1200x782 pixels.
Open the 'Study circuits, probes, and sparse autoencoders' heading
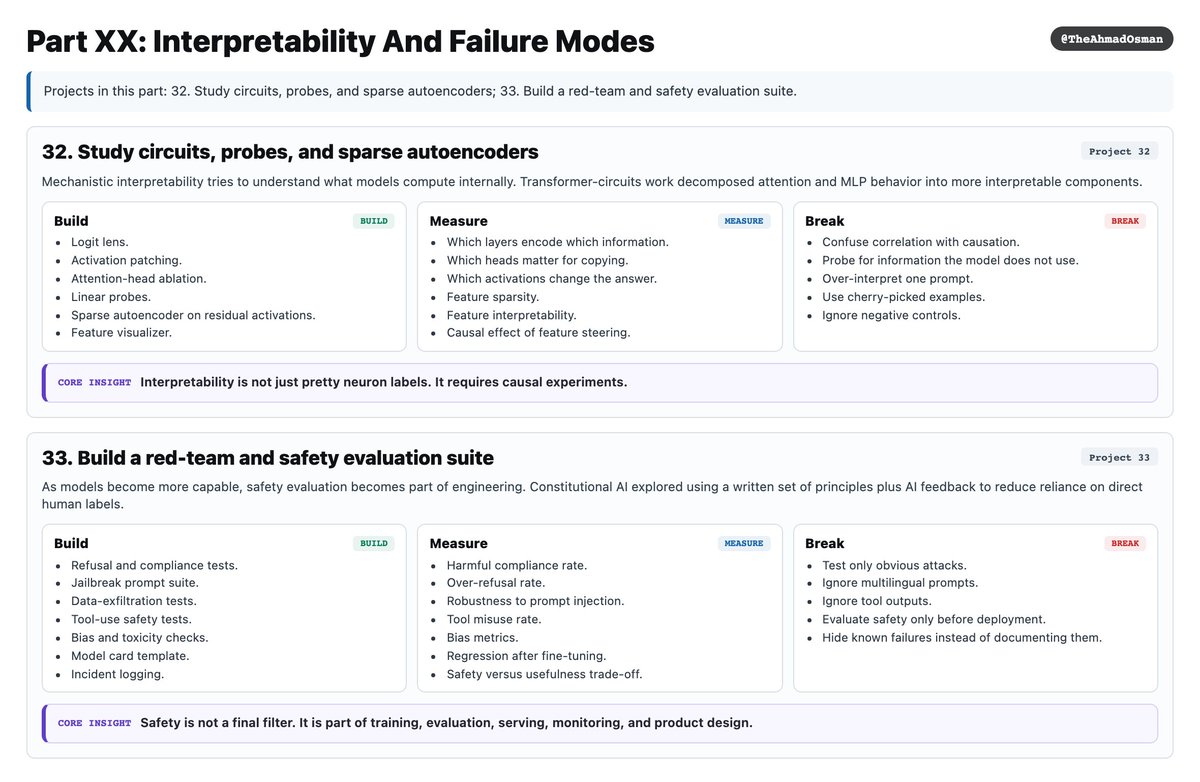coord(290,152)
